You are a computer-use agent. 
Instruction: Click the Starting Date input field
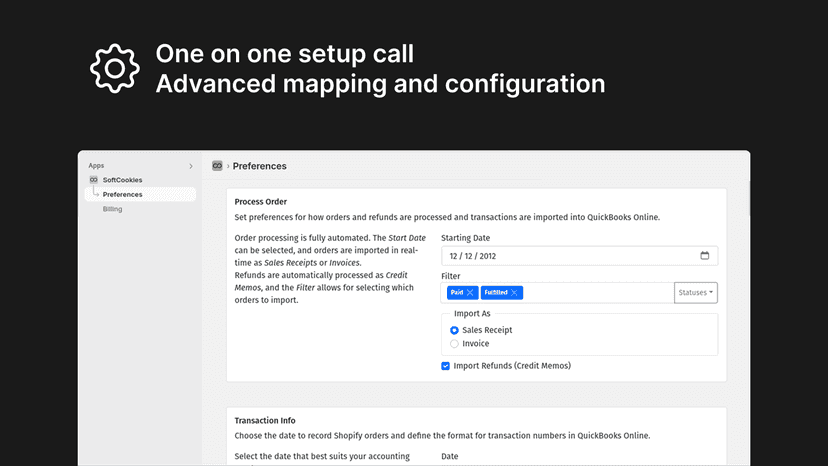[x=579, y=256]
